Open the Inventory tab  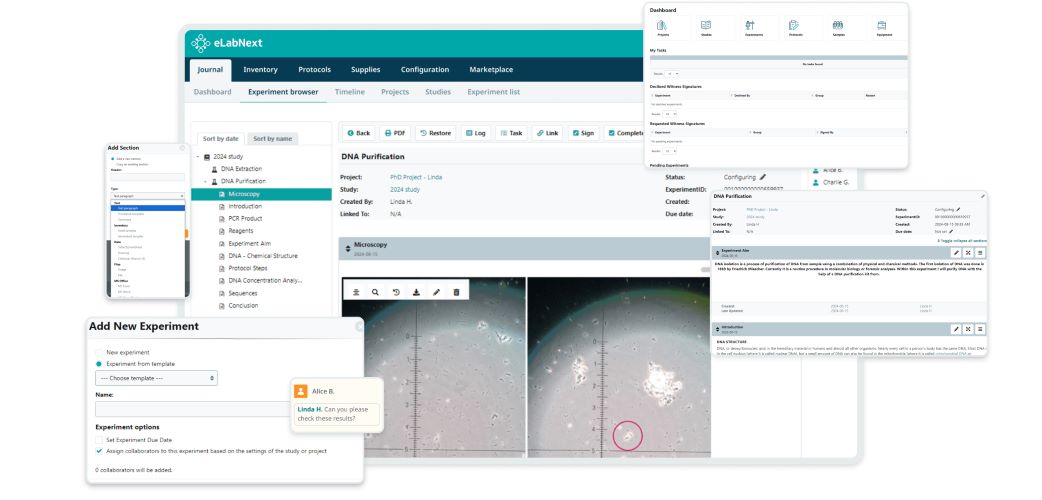coord(260,70)
